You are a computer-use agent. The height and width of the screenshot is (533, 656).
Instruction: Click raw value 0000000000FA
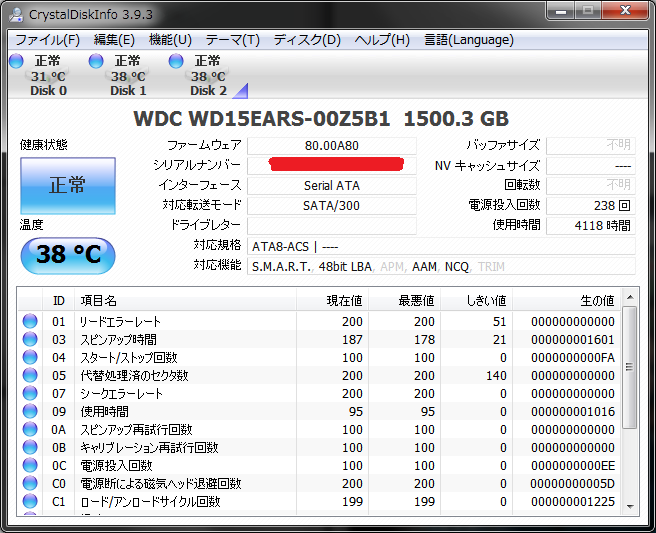(573, 357)
